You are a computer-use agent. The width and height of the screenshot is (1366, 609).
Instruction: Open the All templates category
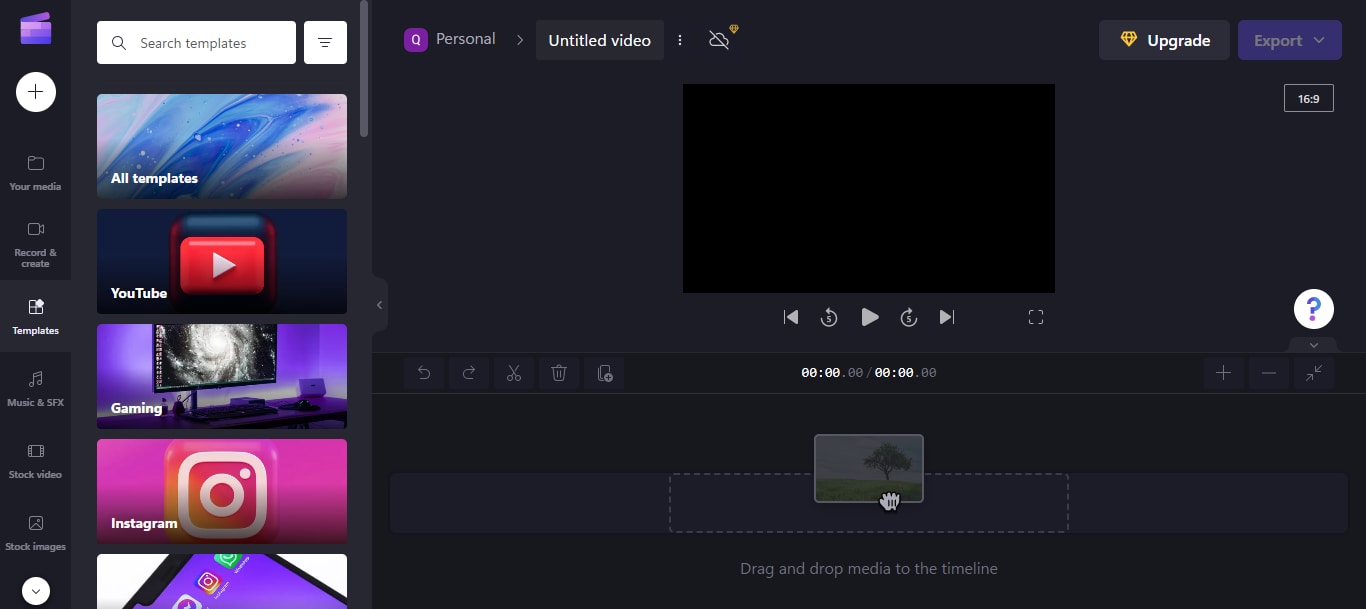click(x=222, y=146)
